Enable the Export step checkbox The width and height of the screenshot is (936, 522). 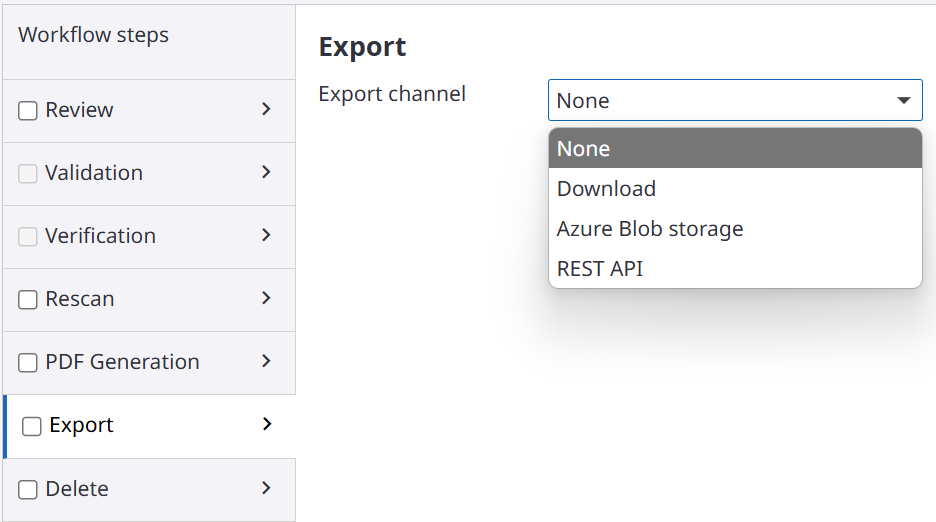tap(32, 426)
